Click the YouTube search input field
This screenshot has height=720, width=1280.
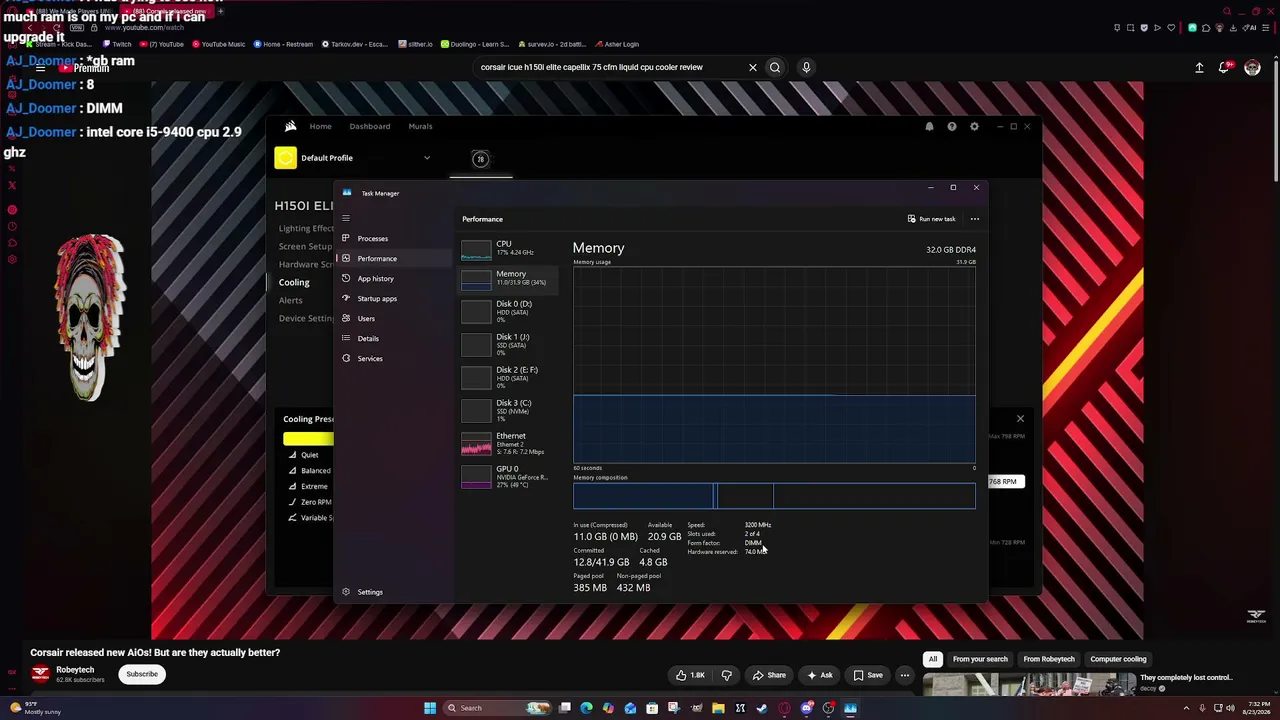610,67
